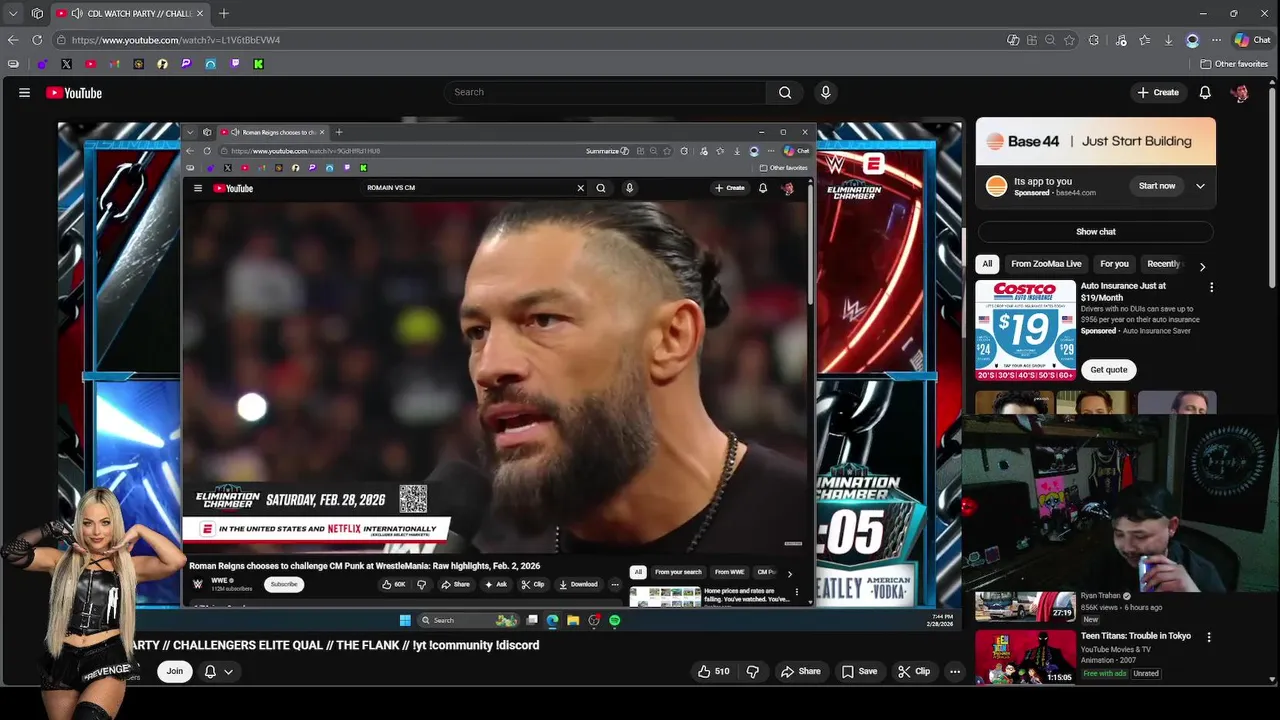Click the Teen Titans: Trouble in Tokyo title
Image resolution: width=1280 pixels, height=720 pixels.
point(1135,636)
